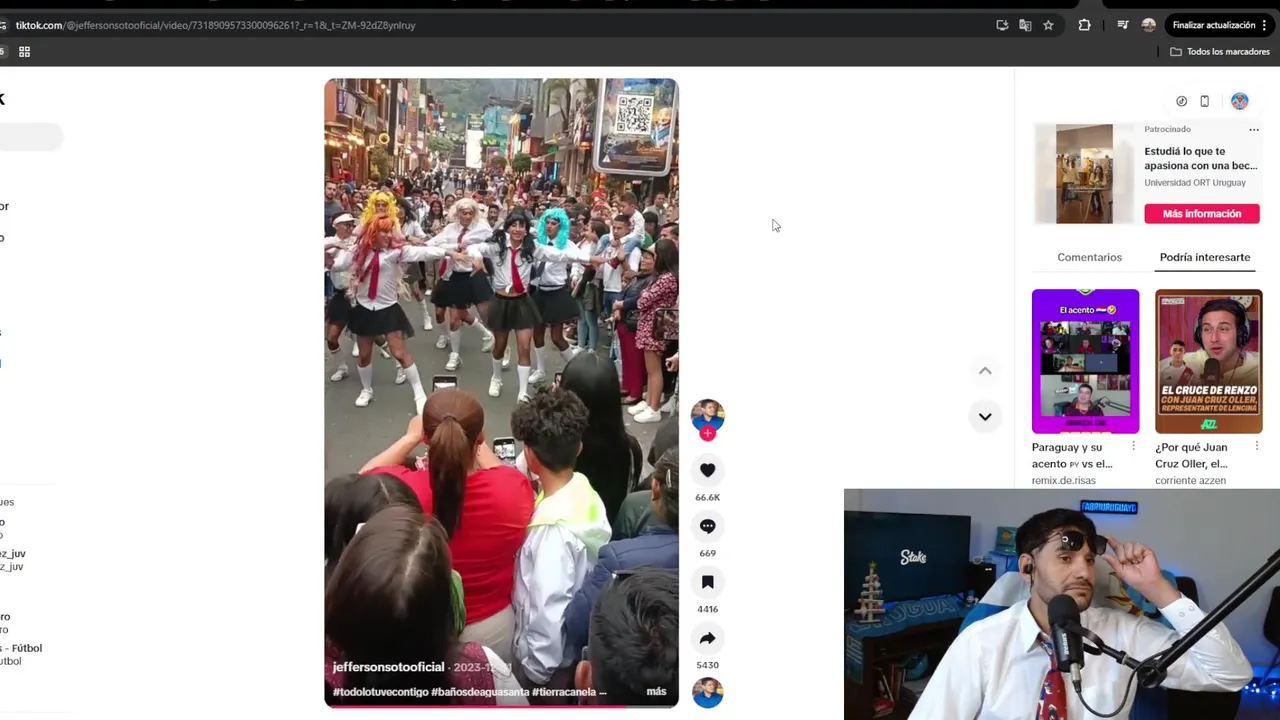Switch to the Comentarios tab
Screen dimensions: 1280x720
click(1089, 257)
